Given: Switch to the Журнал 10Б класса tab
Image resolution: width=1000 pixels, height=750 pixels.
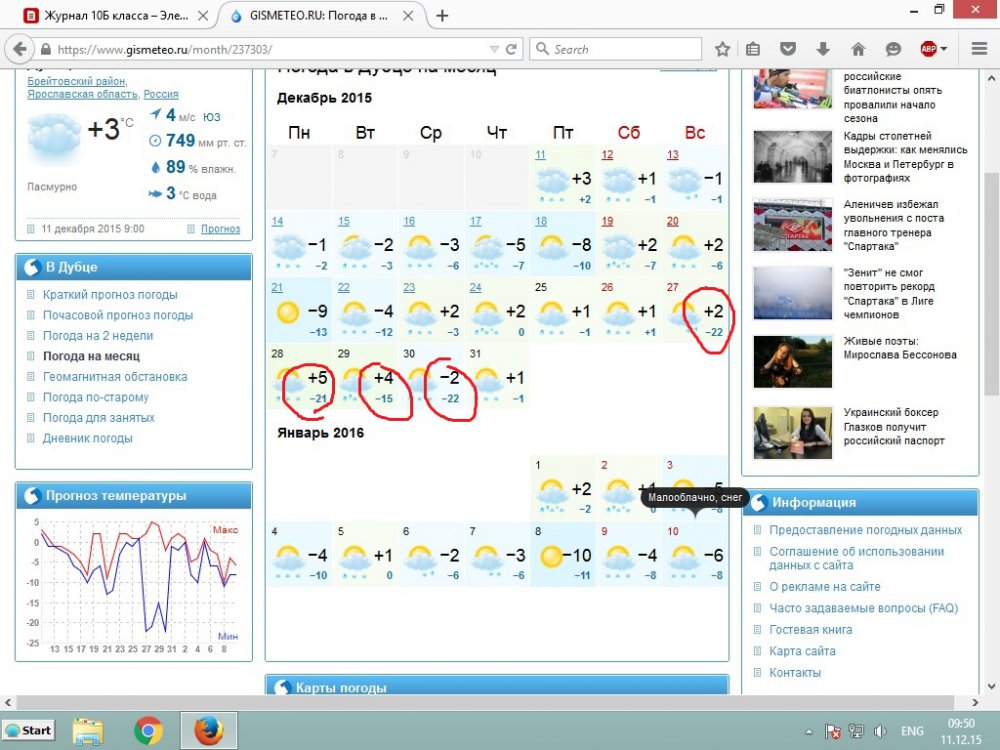Looking at the screenshot, I should click(108, 16).
